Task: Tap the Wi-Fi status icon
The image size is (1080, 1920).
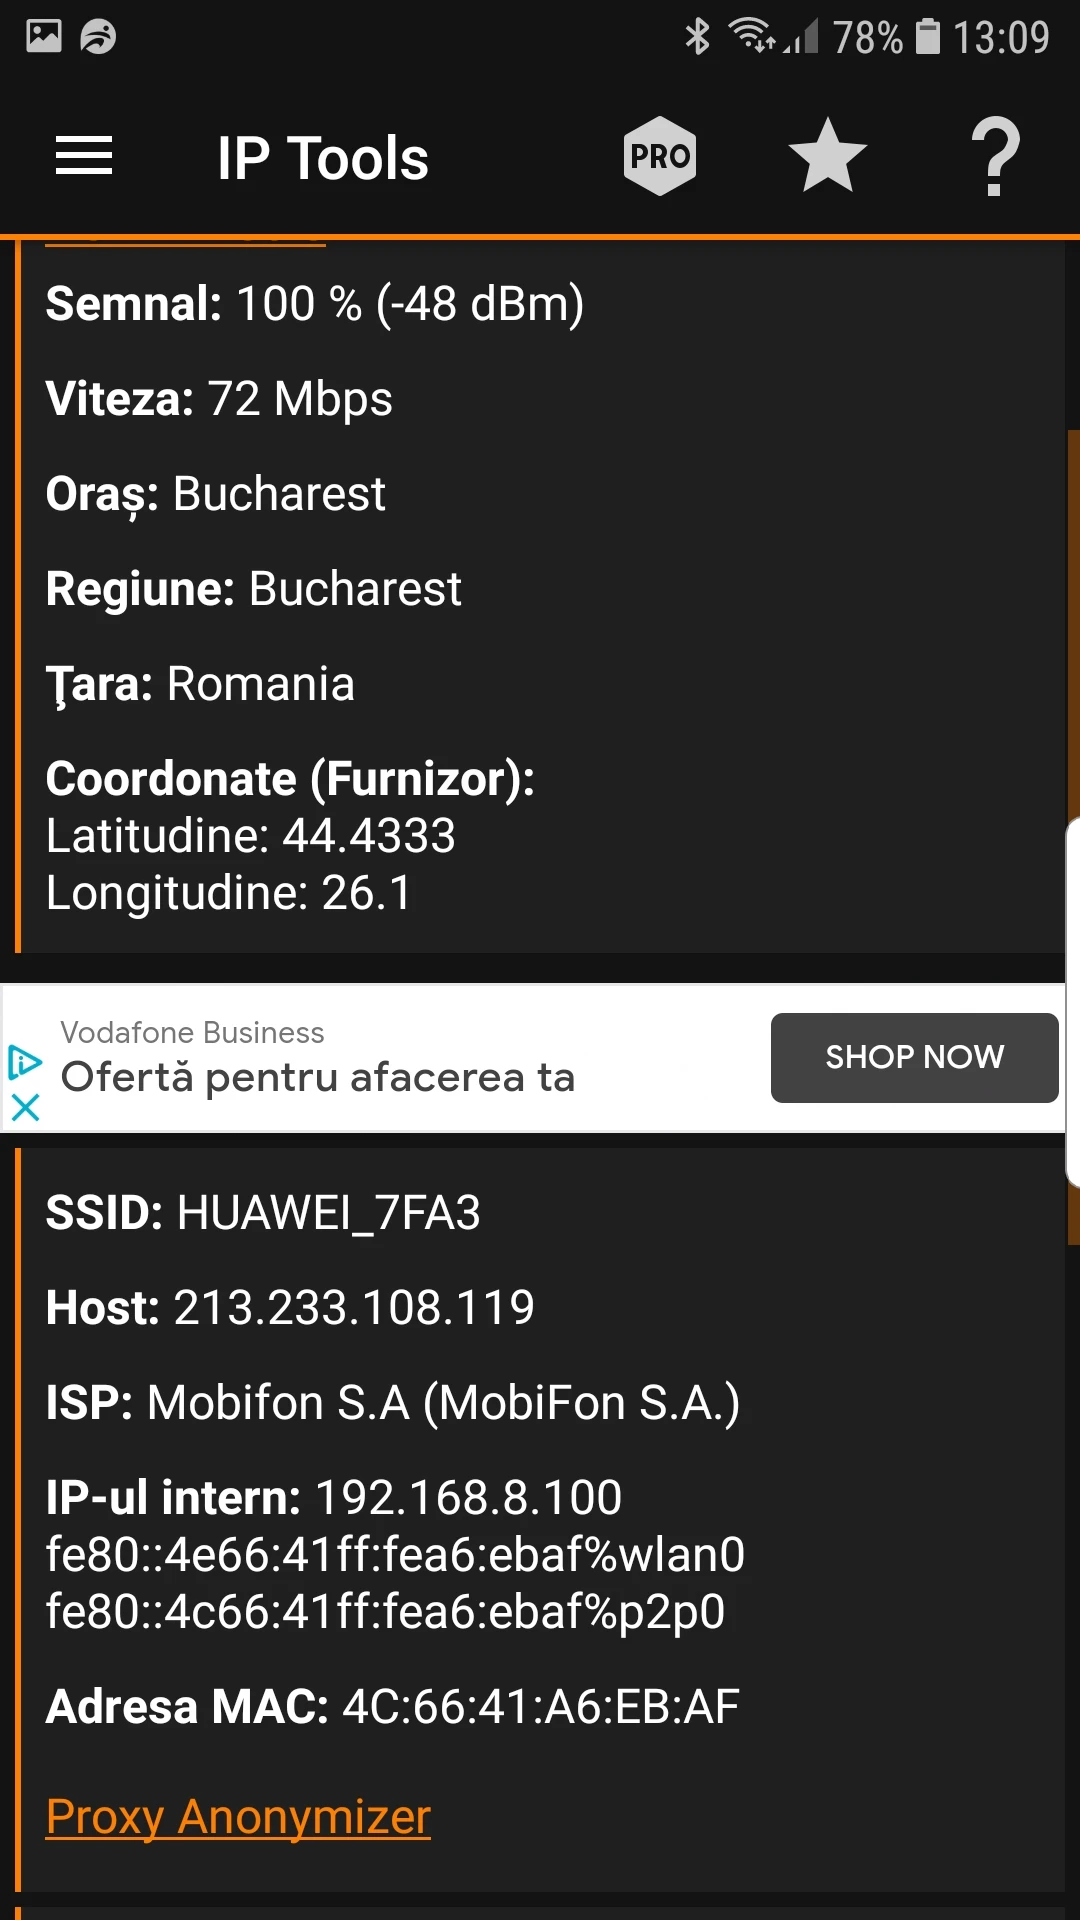Action: pos(752,36)
